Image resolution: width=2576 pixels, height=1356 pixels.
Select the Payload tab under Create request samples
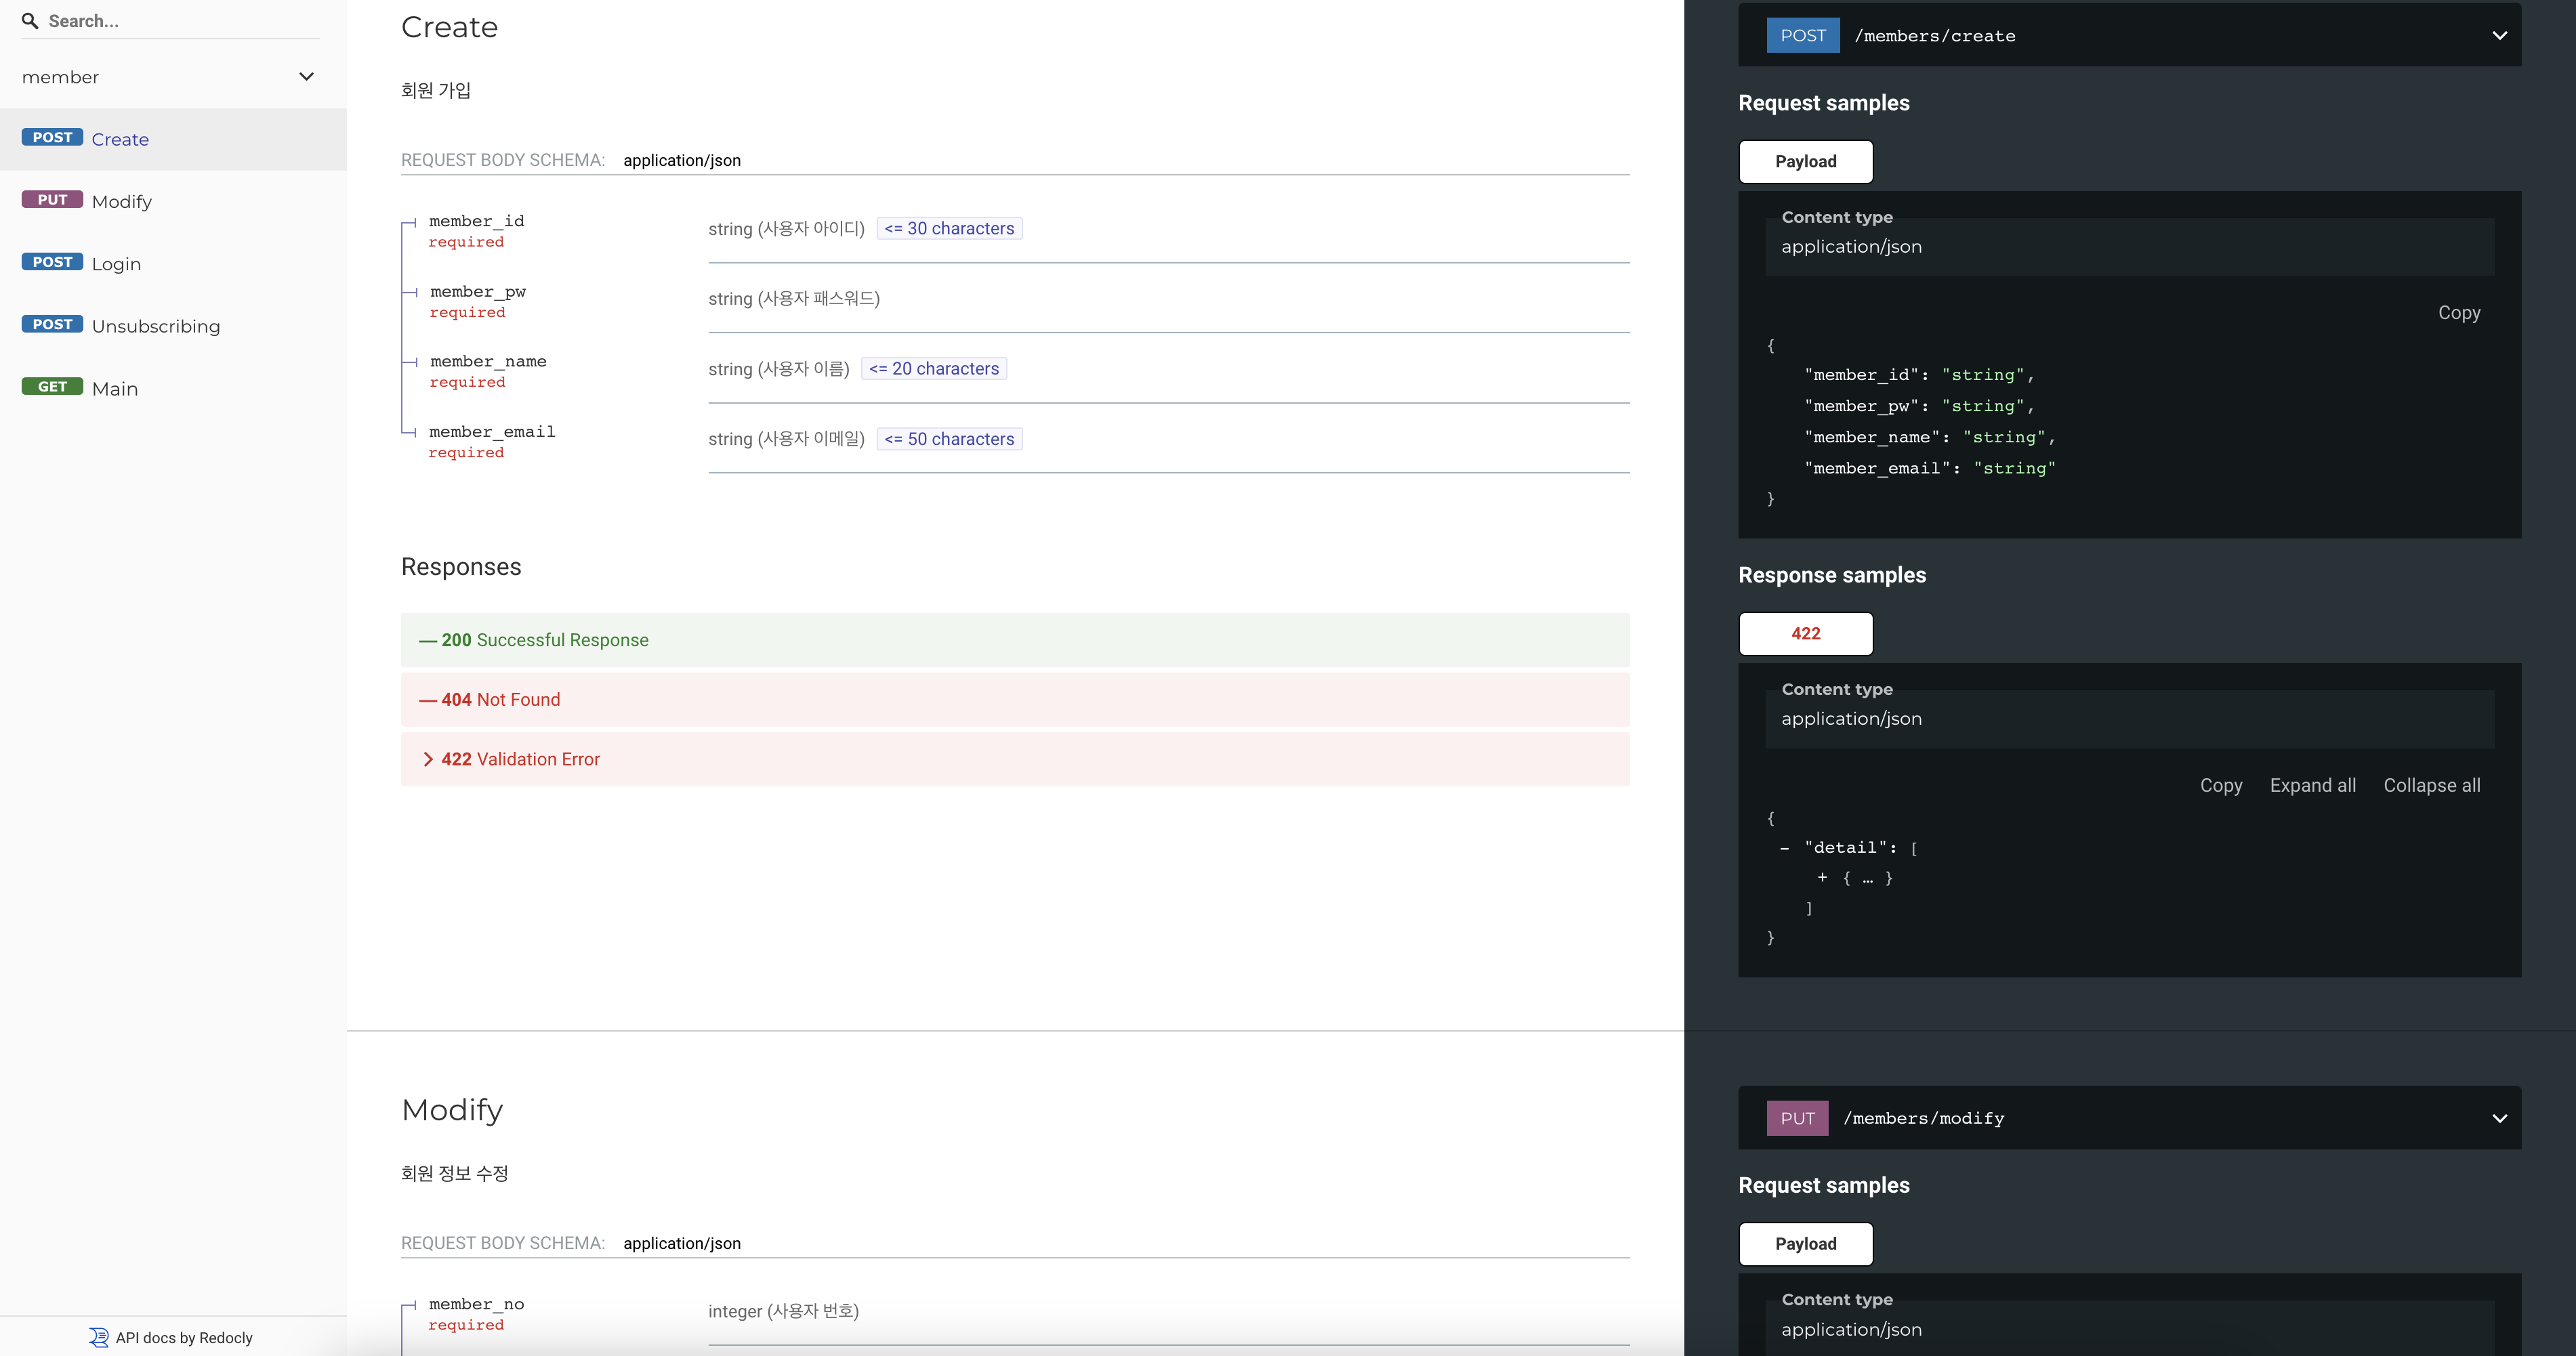coord(1805,162)
